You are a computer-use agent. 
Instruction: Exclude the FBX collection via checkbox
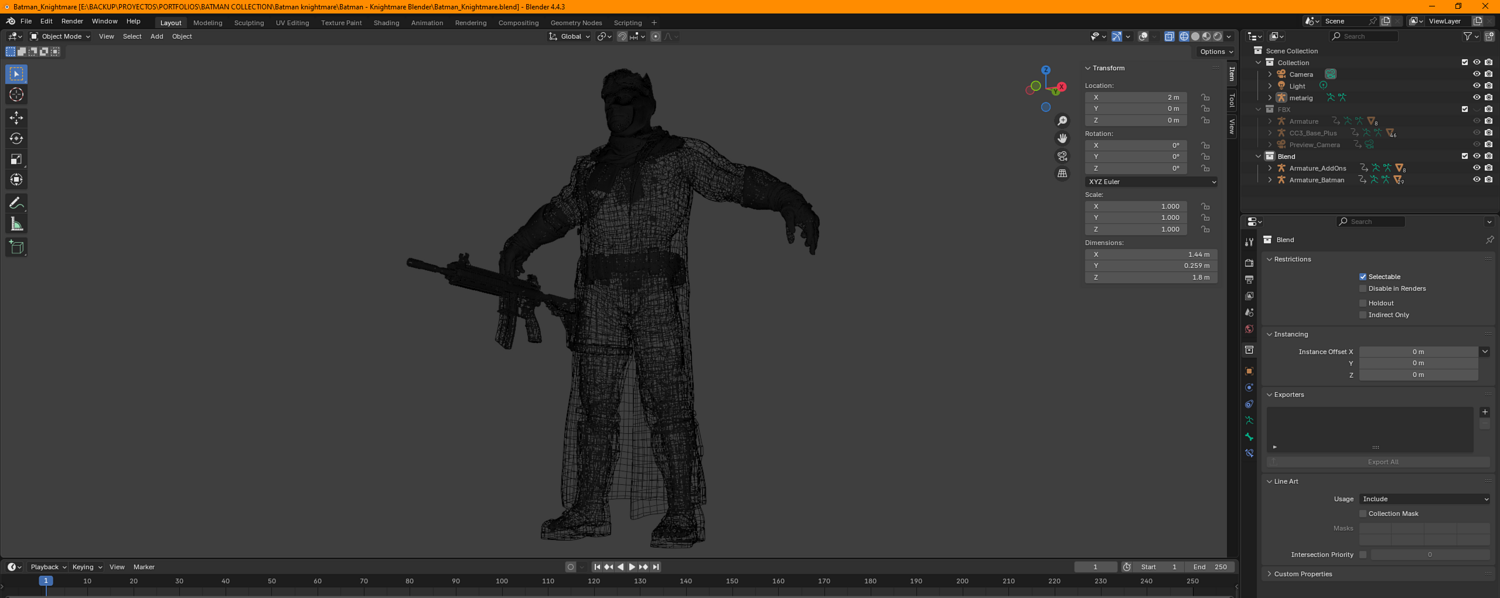click(x=1465, y=109)
